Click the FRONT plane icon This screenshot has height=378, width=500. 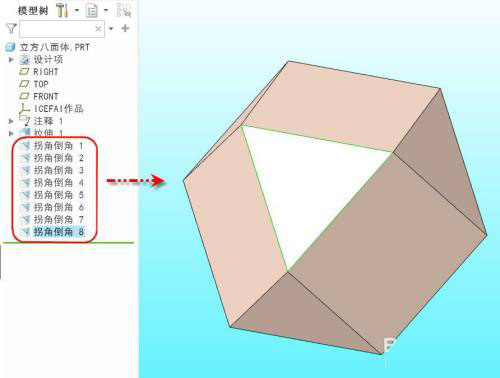coord(25,96)
